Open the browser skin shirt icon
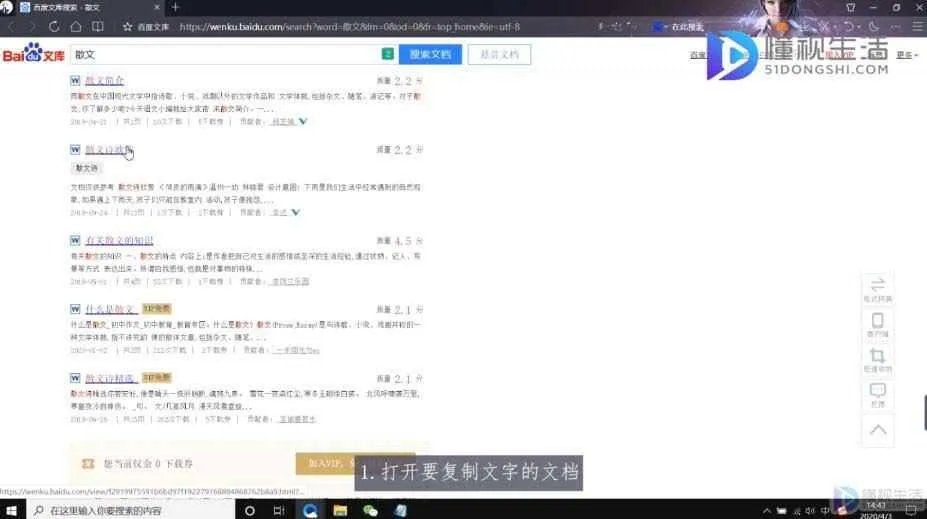The height and width of the screenshot is (519, 927). [850, 7]
